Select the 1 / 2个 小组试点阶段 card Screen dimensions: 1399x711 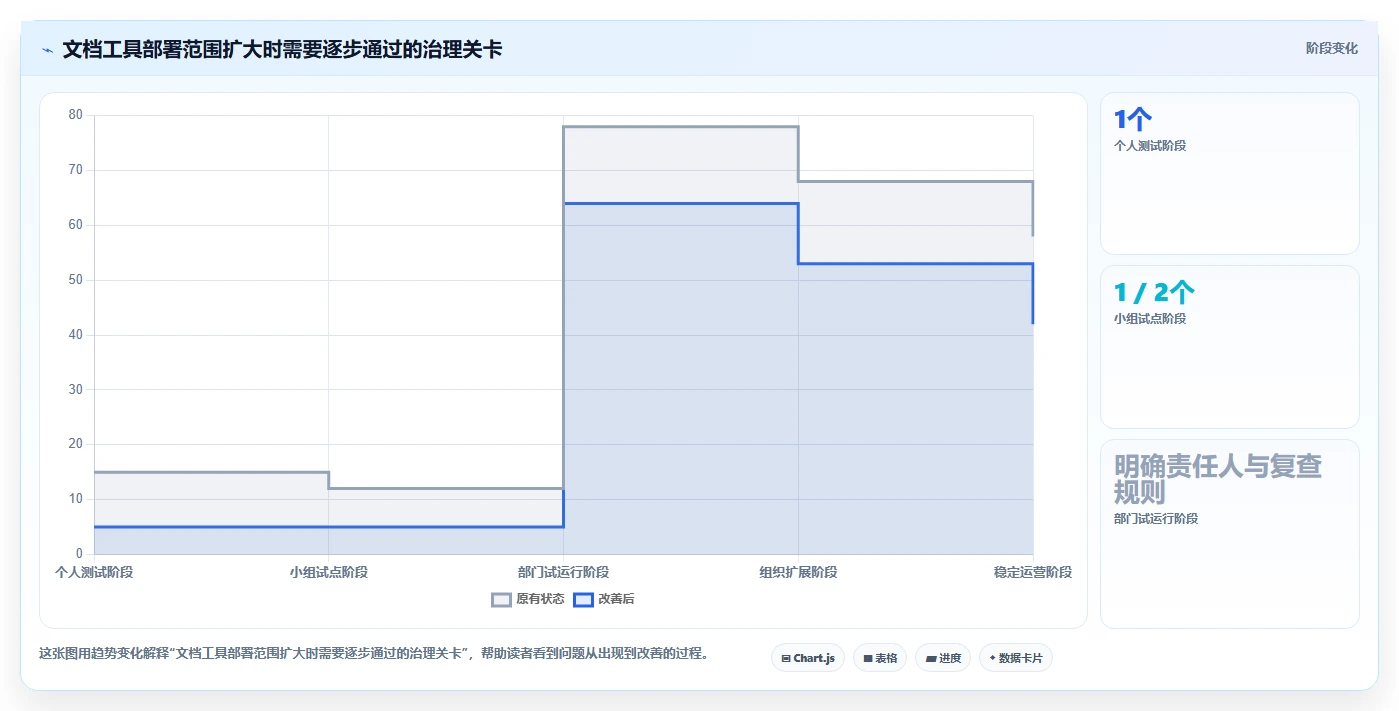pos(1230,347)
